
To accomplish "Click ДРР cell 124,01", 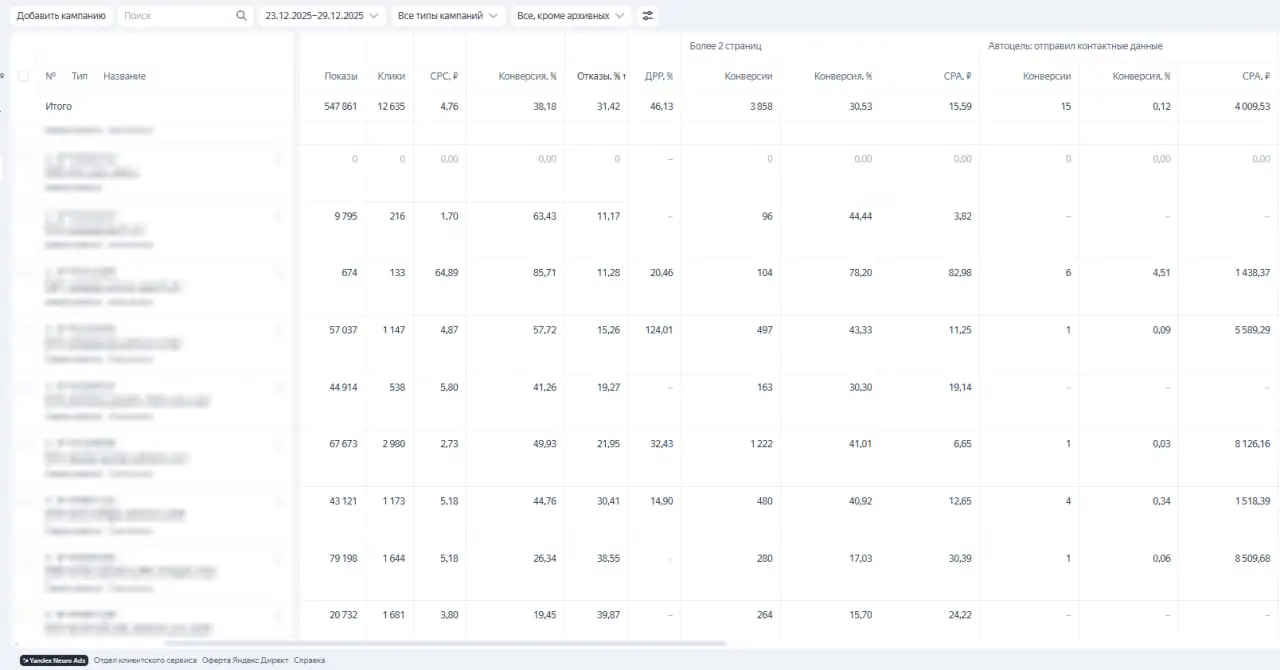I will tap(659, 329).
